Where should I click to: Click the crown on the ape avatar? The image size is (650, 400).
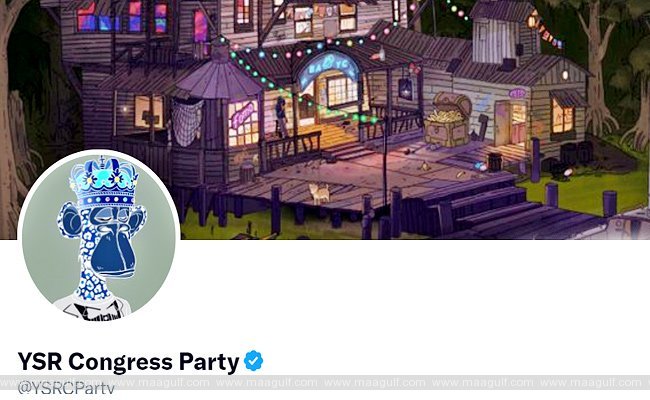(x=104, y=181)
